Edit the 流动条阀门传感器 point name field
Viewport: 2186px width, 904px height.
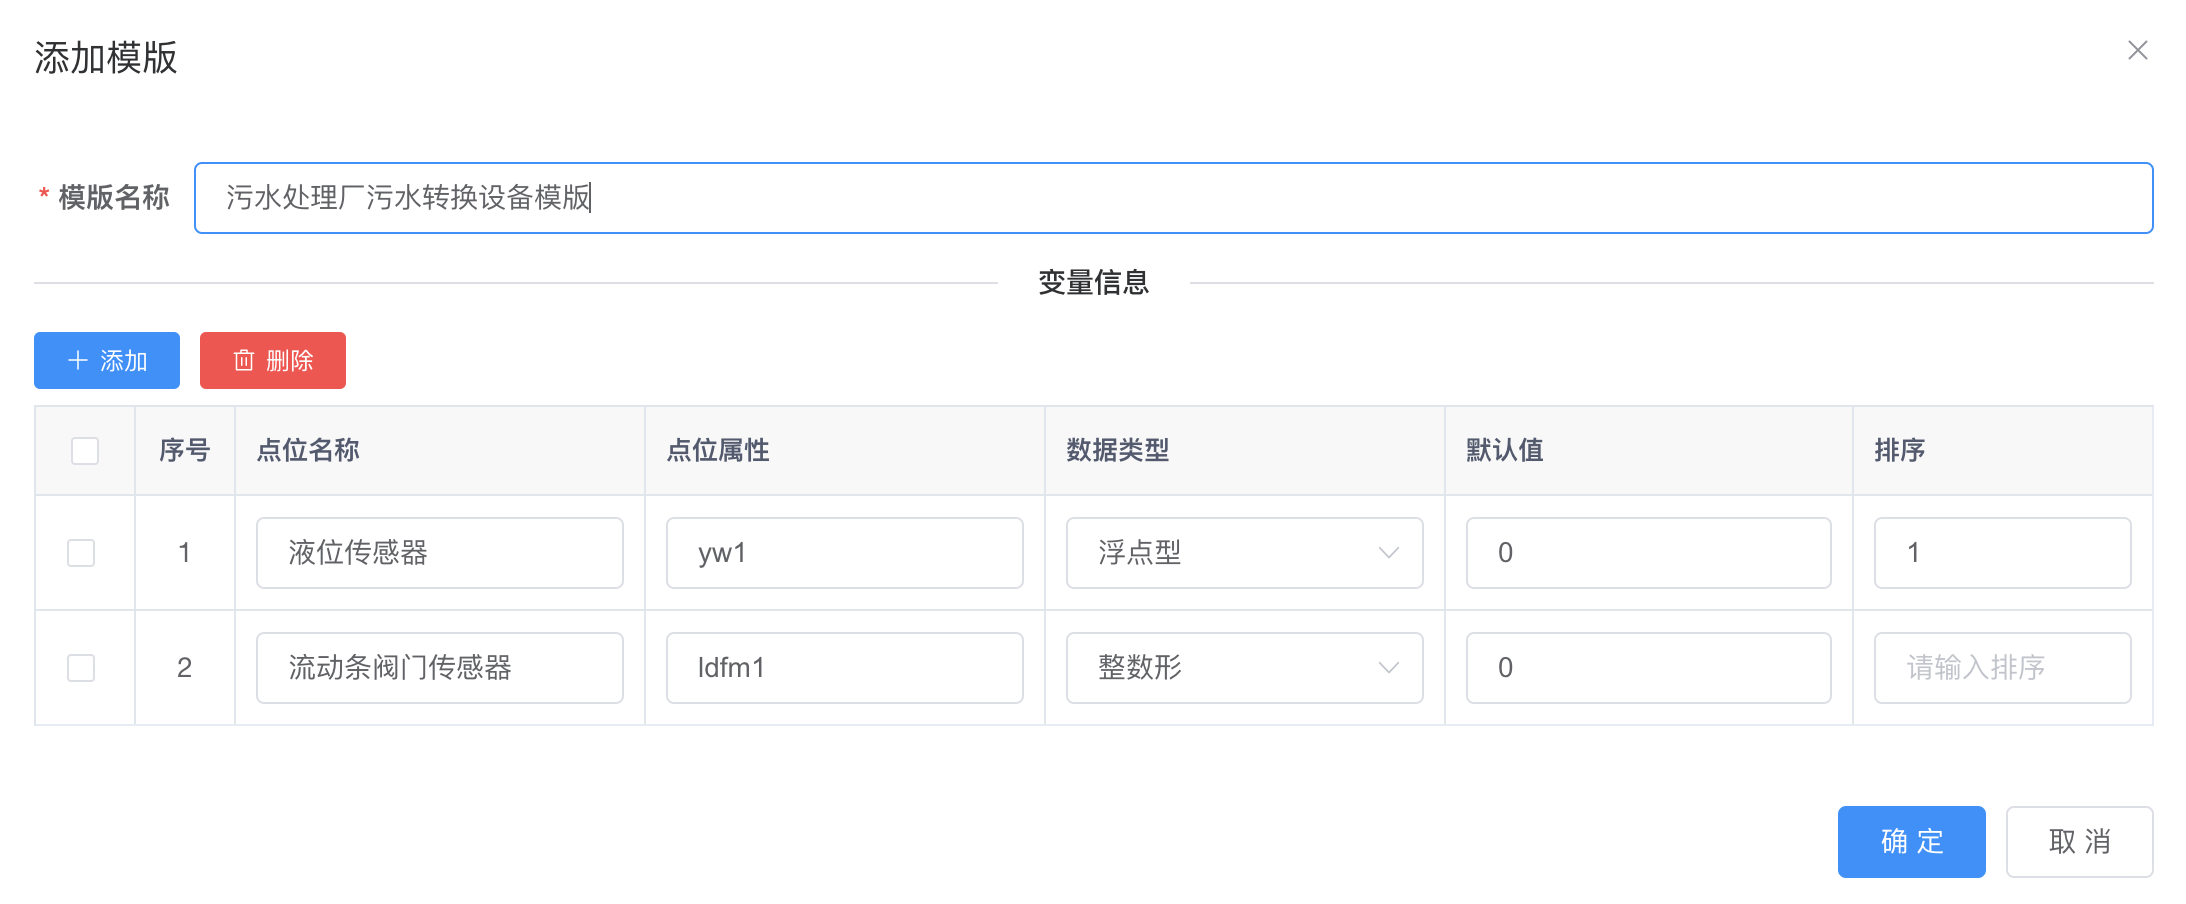coord(440,668)
